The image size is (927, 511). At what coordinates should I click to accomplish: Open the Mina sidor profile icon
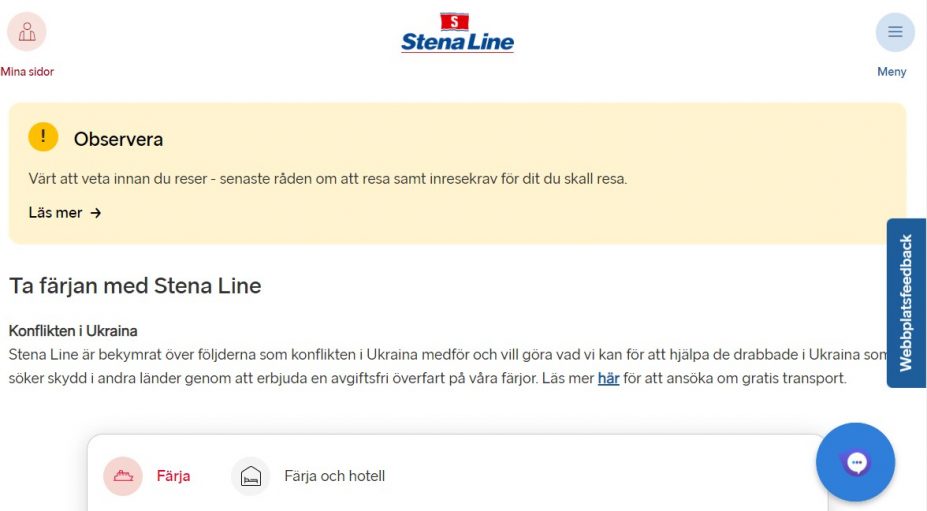pyautogui.click(x=27, y=32)
